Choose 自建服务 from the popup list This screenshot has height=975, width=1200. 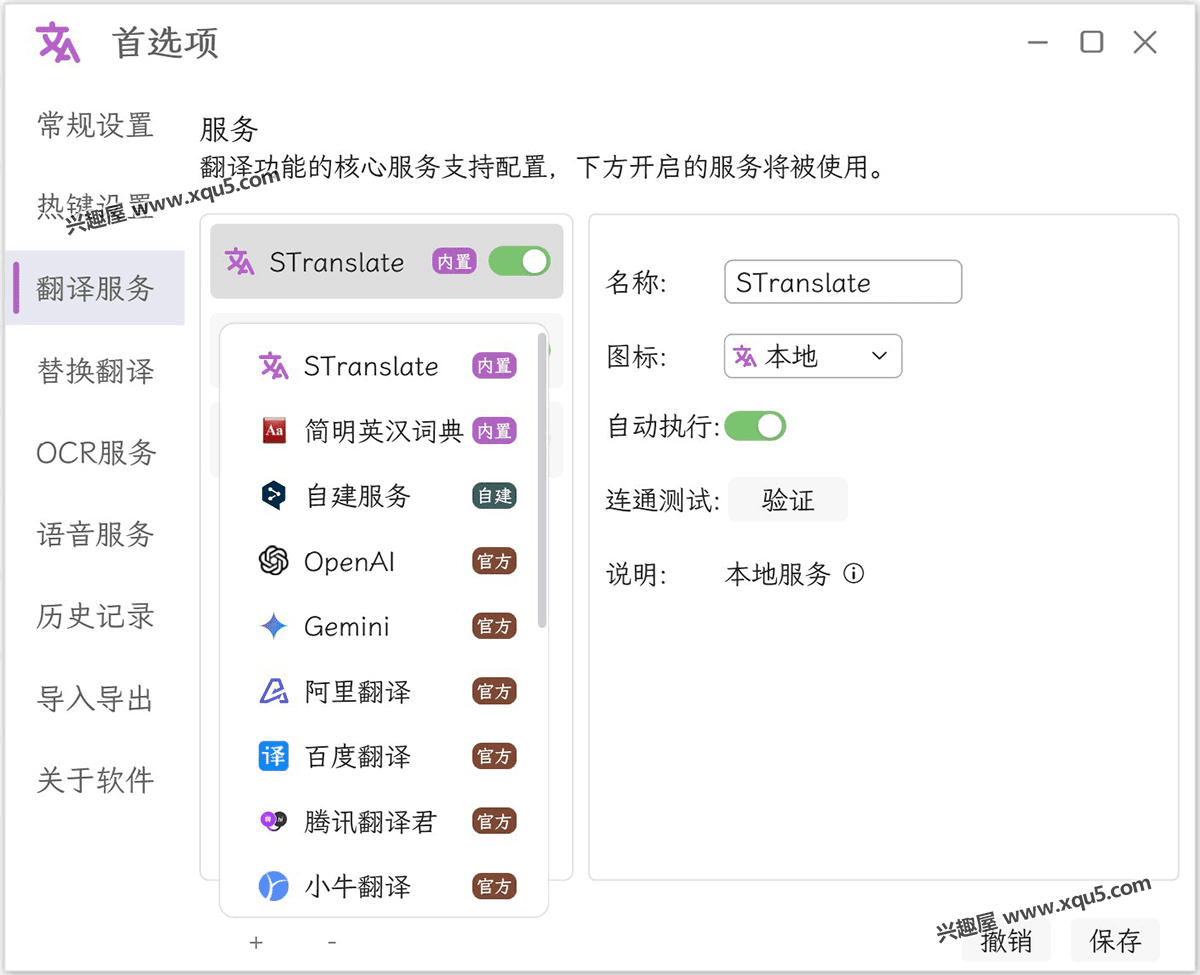(x=384, y=496)
